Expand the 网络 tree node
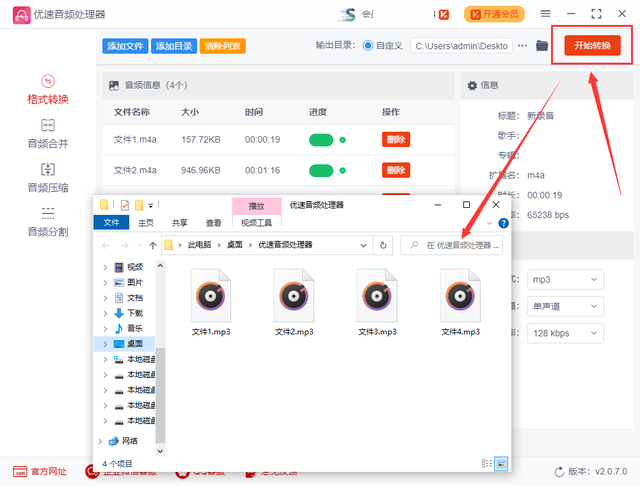 coord(101,440)
